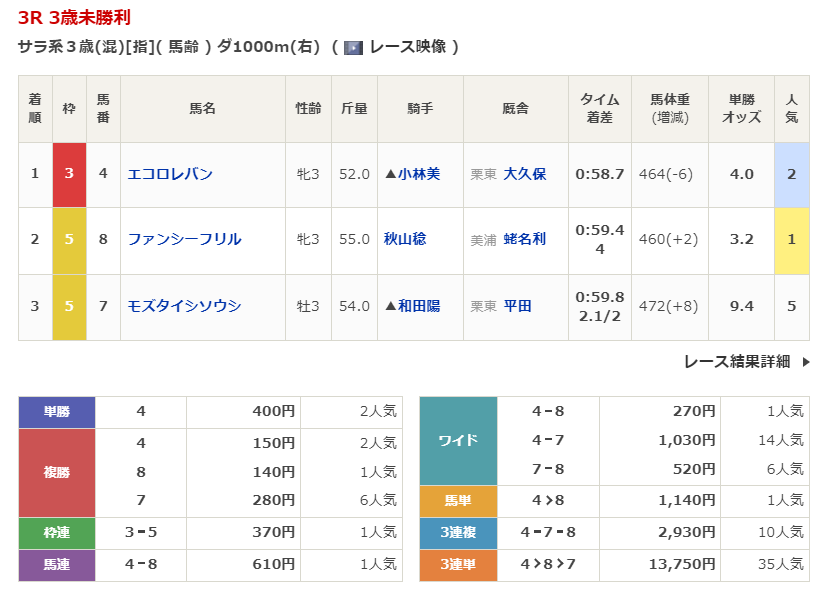Select the 馬連 payout label
Viewport: 827px width, 593px height.
57,565
